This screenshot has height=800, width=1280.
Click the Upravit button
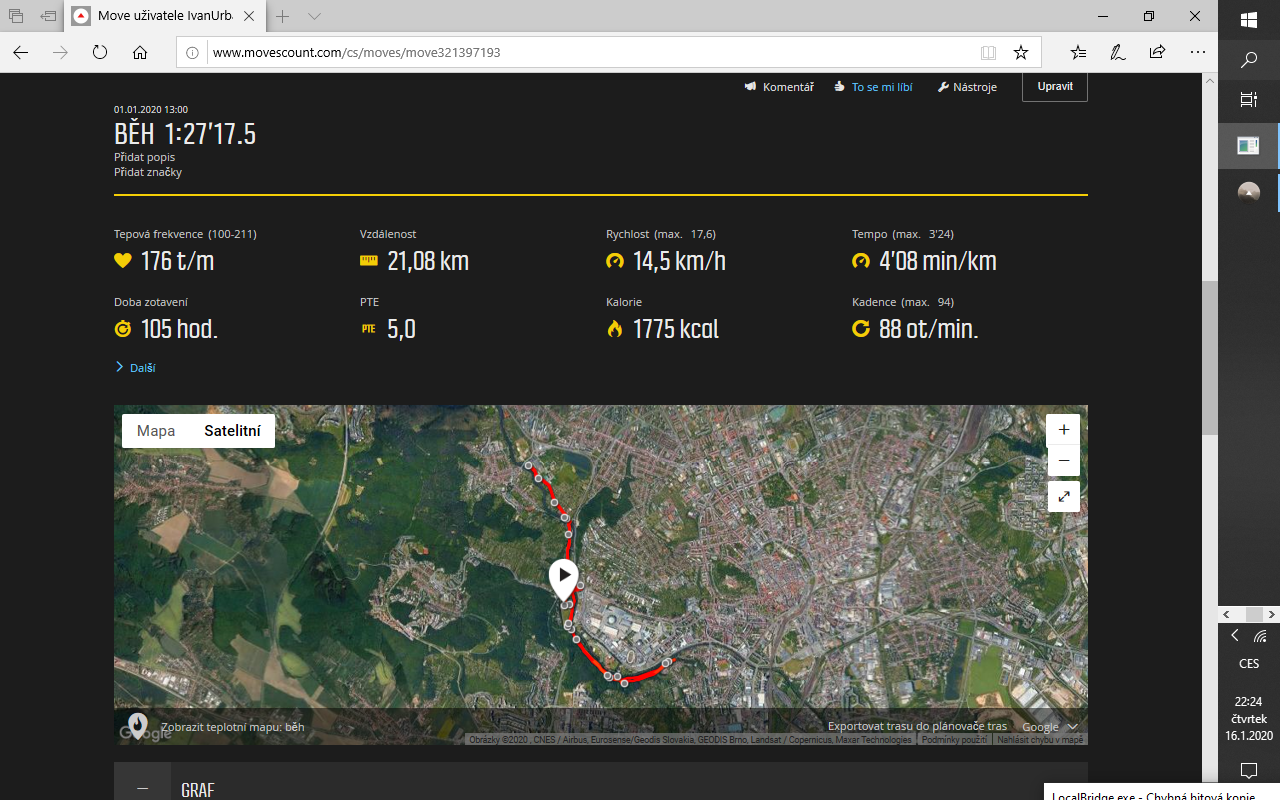pyautogui.click(x=1054, y=87)
